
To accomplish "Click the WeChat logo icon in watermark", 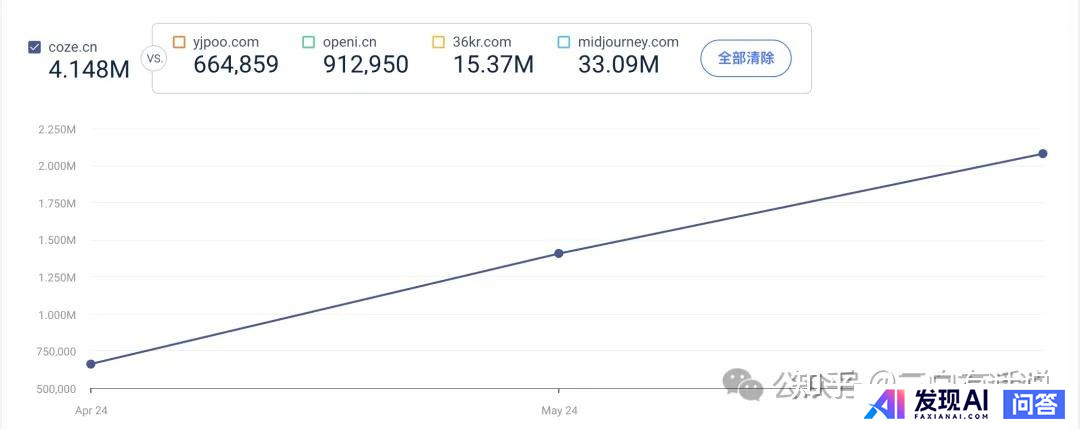I will tap(743, 382).
